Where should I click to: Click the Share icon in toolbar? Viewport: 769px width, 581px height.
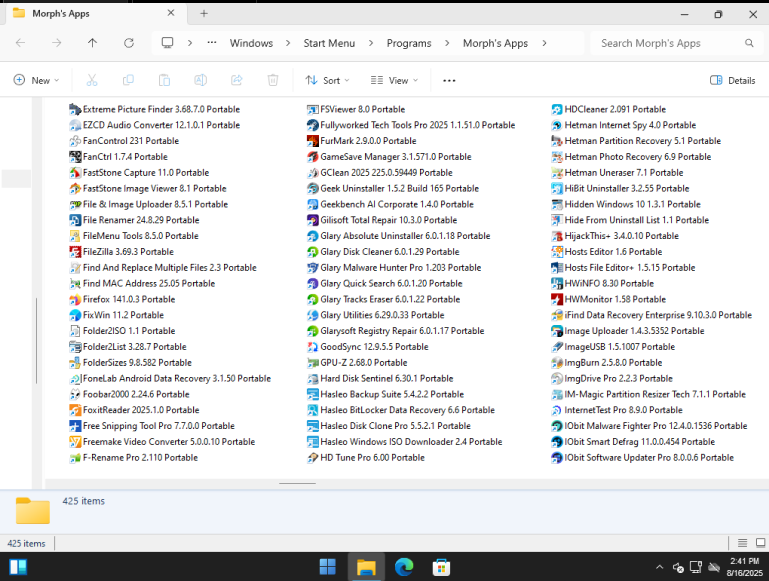[237, 80]
